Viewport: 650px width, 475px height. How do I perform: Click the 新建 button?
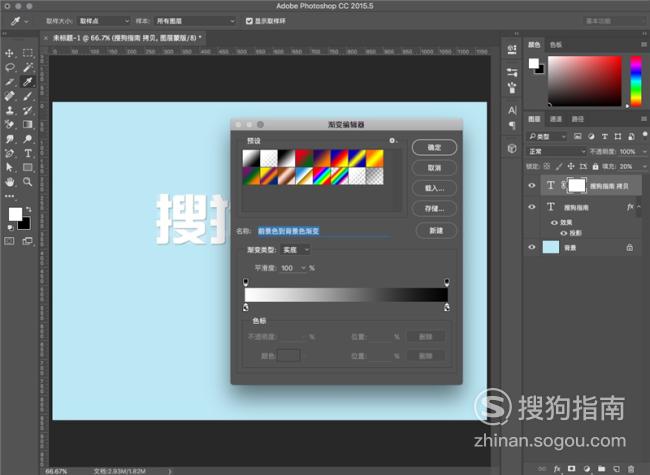(437, 230)
